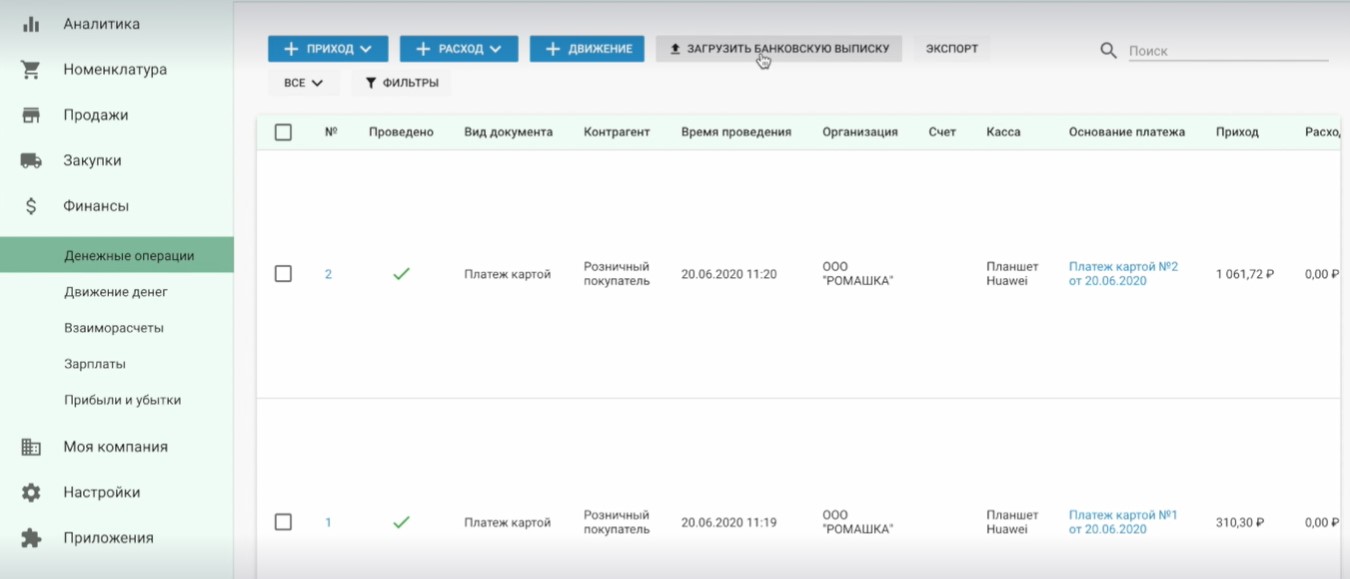The image size is (1350, 579).
Task: Open link Платеж картой №2 от 20.06.2020
Action: click(1123, 274)
